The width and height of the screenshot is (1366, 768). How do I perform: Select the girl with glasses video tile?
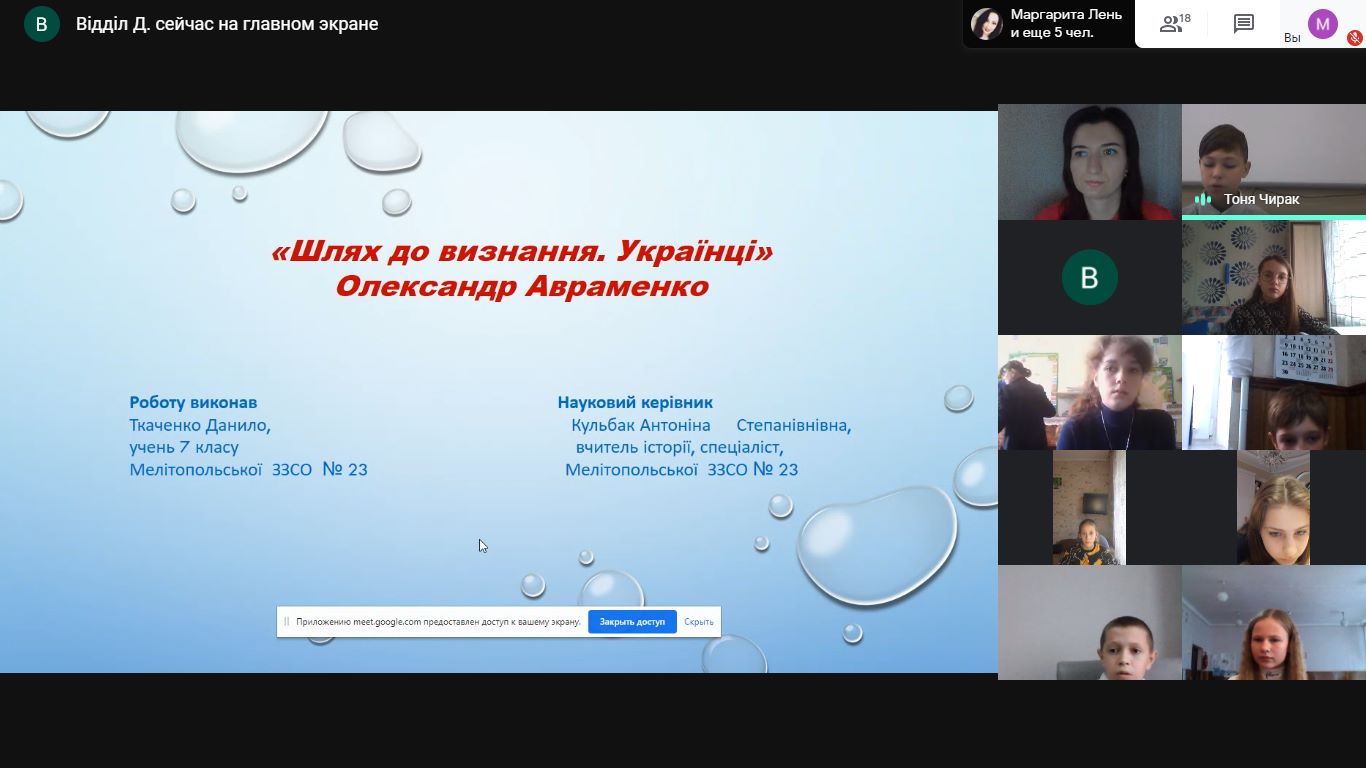1273,277
